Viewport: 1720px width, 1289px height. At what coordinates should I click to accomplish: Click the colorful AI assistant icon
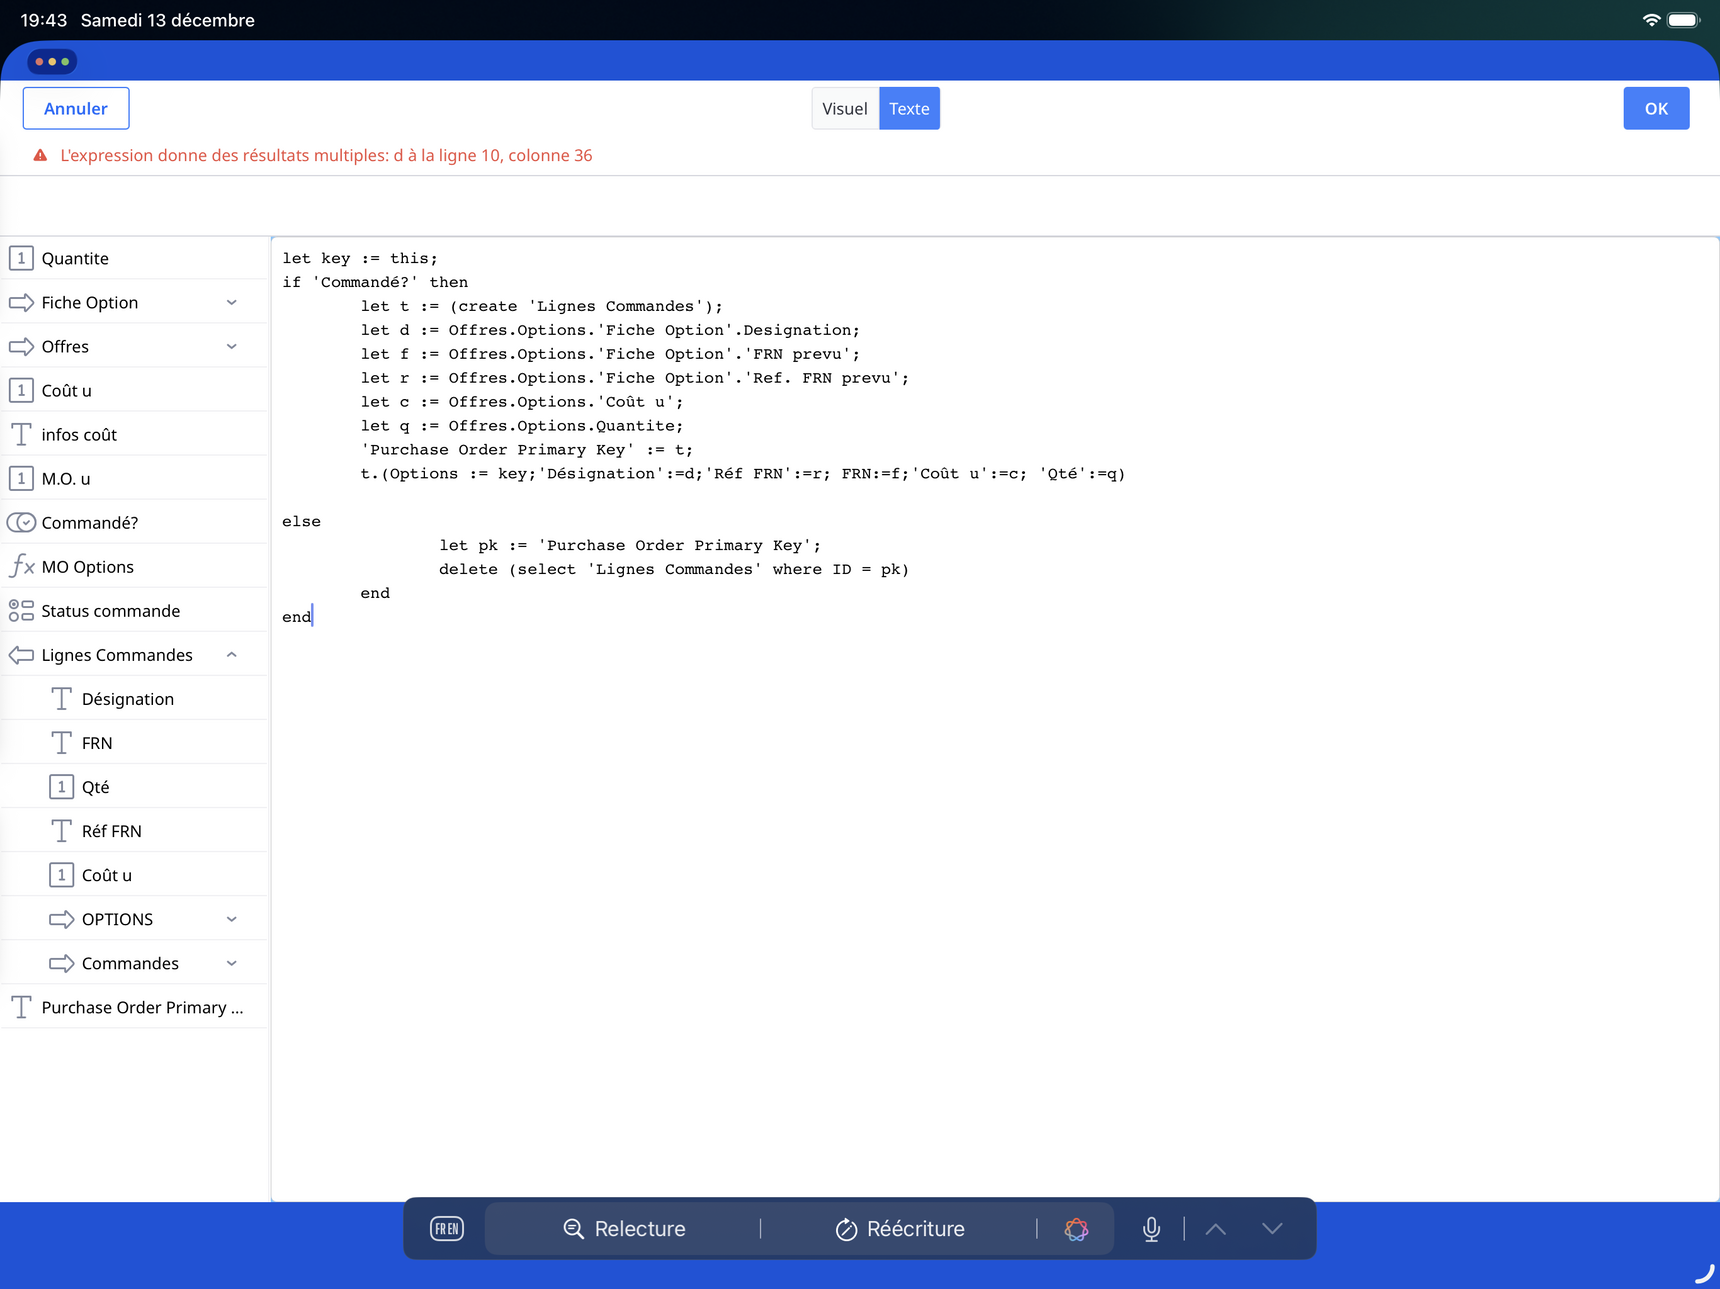coord(1076,1229)
